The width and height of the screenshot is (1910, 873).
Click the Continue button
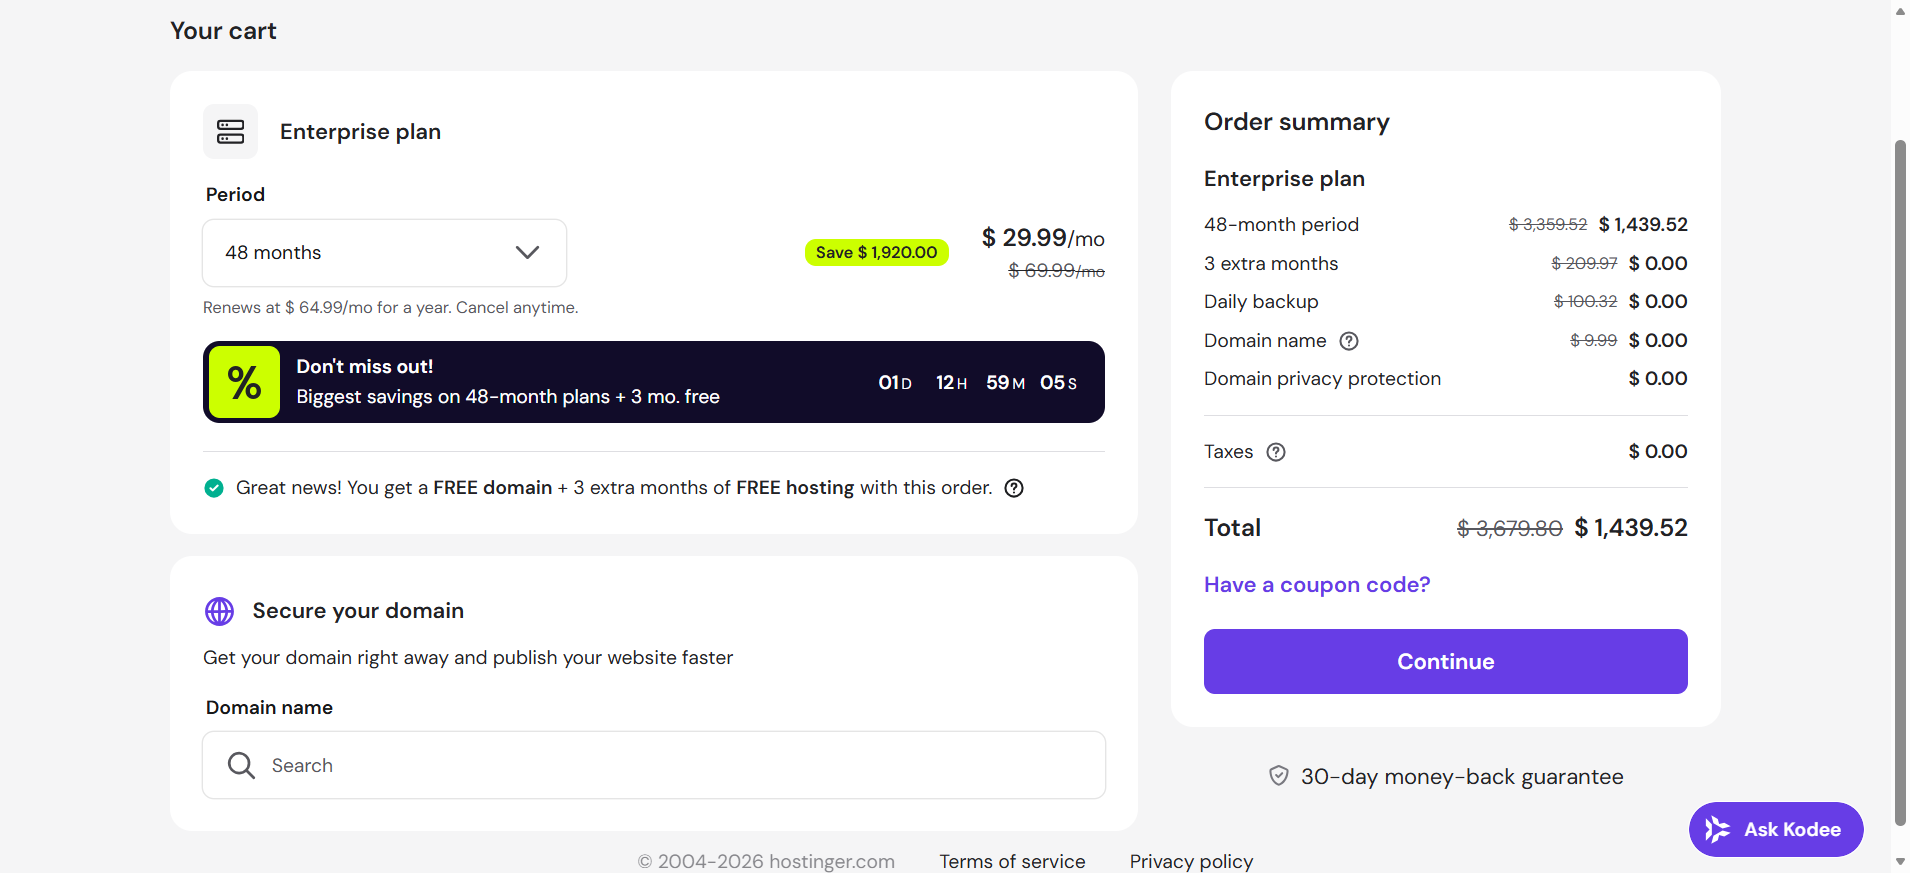pyautogui.click(x=1446, y=661)
